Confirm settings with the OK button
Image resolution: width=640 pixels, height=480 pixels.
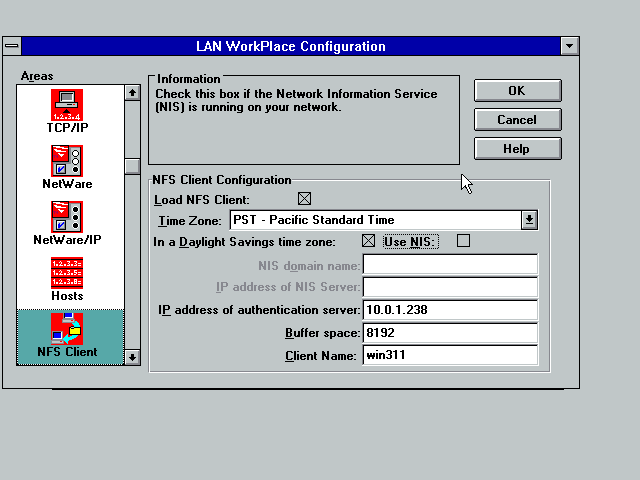(518, 91)
